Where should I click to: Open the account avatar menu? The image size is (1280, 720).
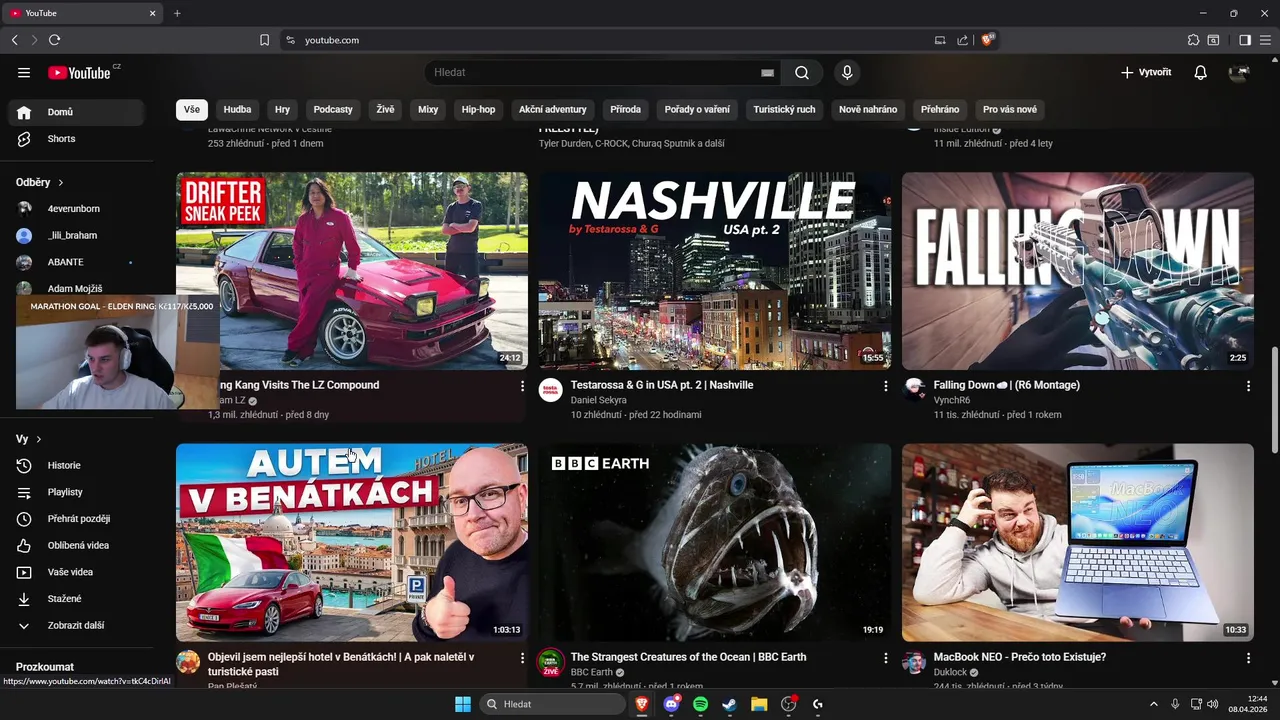click(1239, 72)
